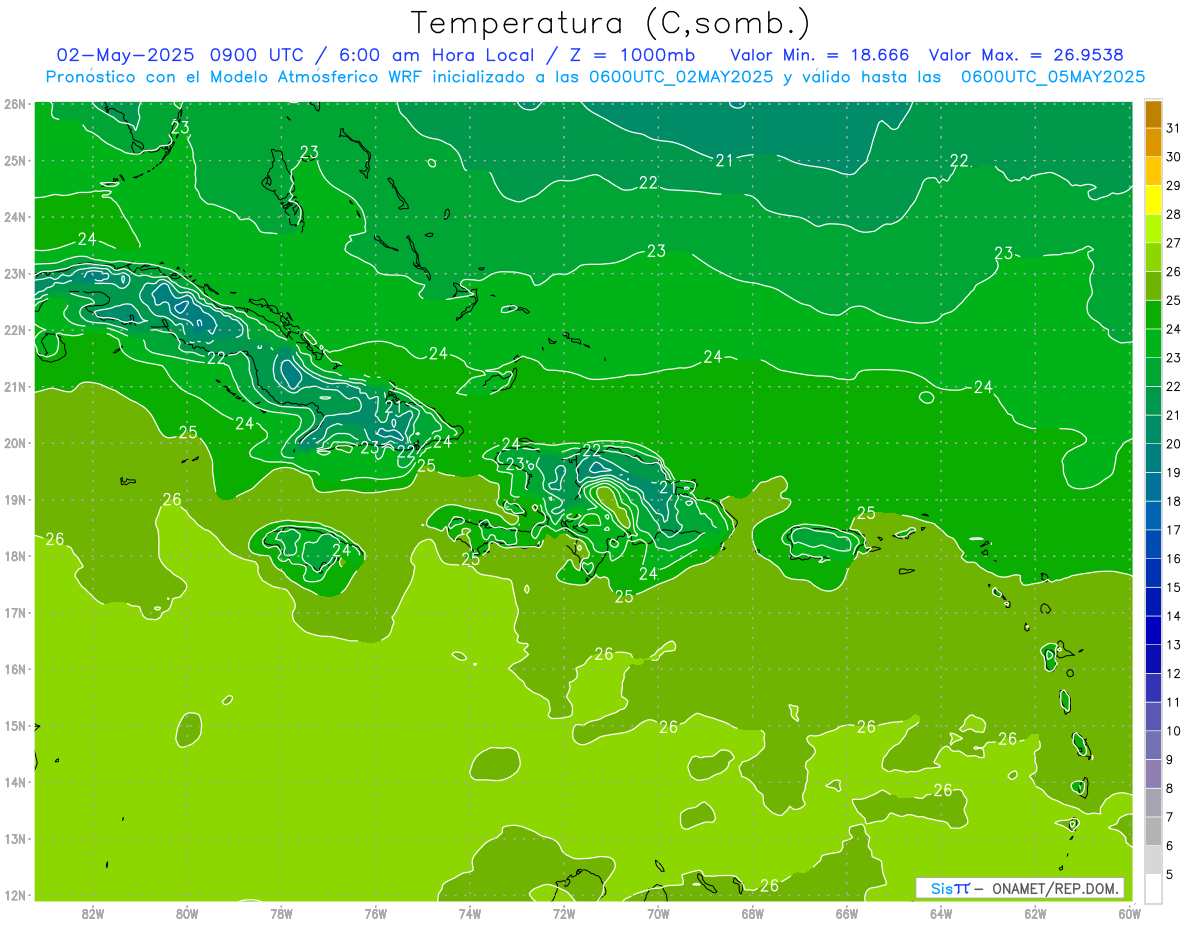Click the 21N latitude axis label

point(14,386)
